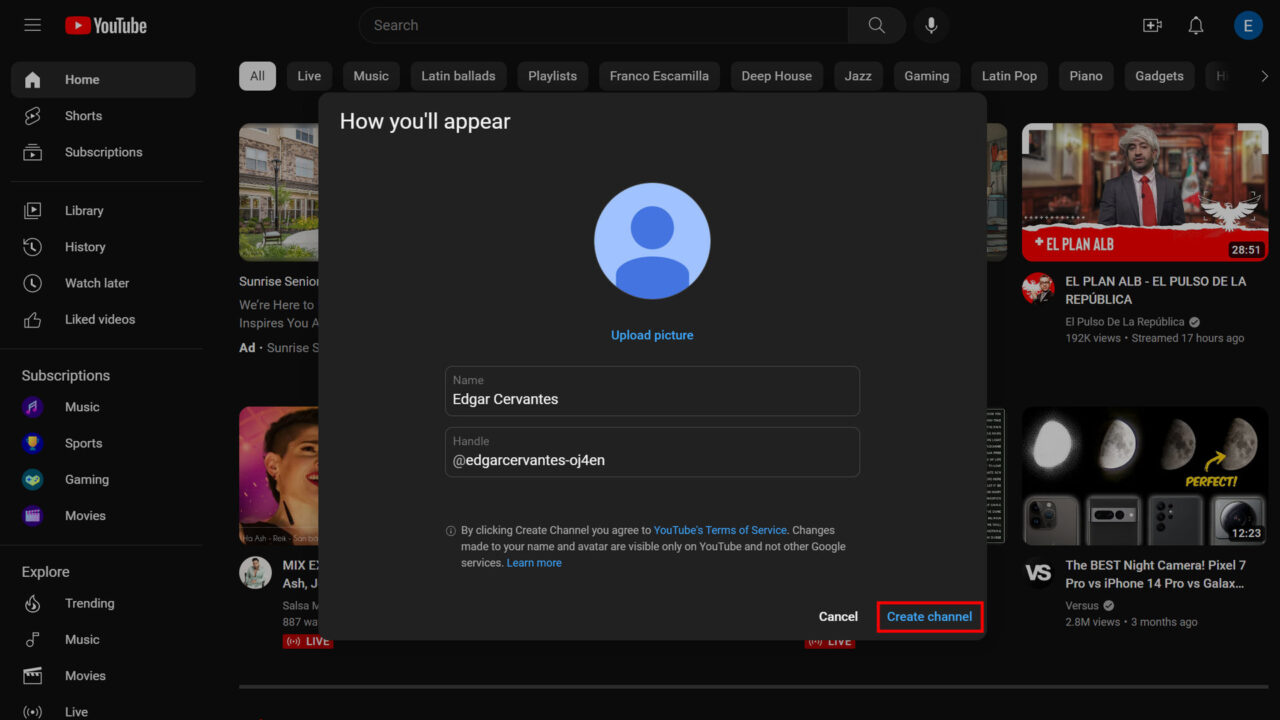Viewport: 1280px width, 720px height.
Task: Activate voice search microphone
Action: point(931,25)
